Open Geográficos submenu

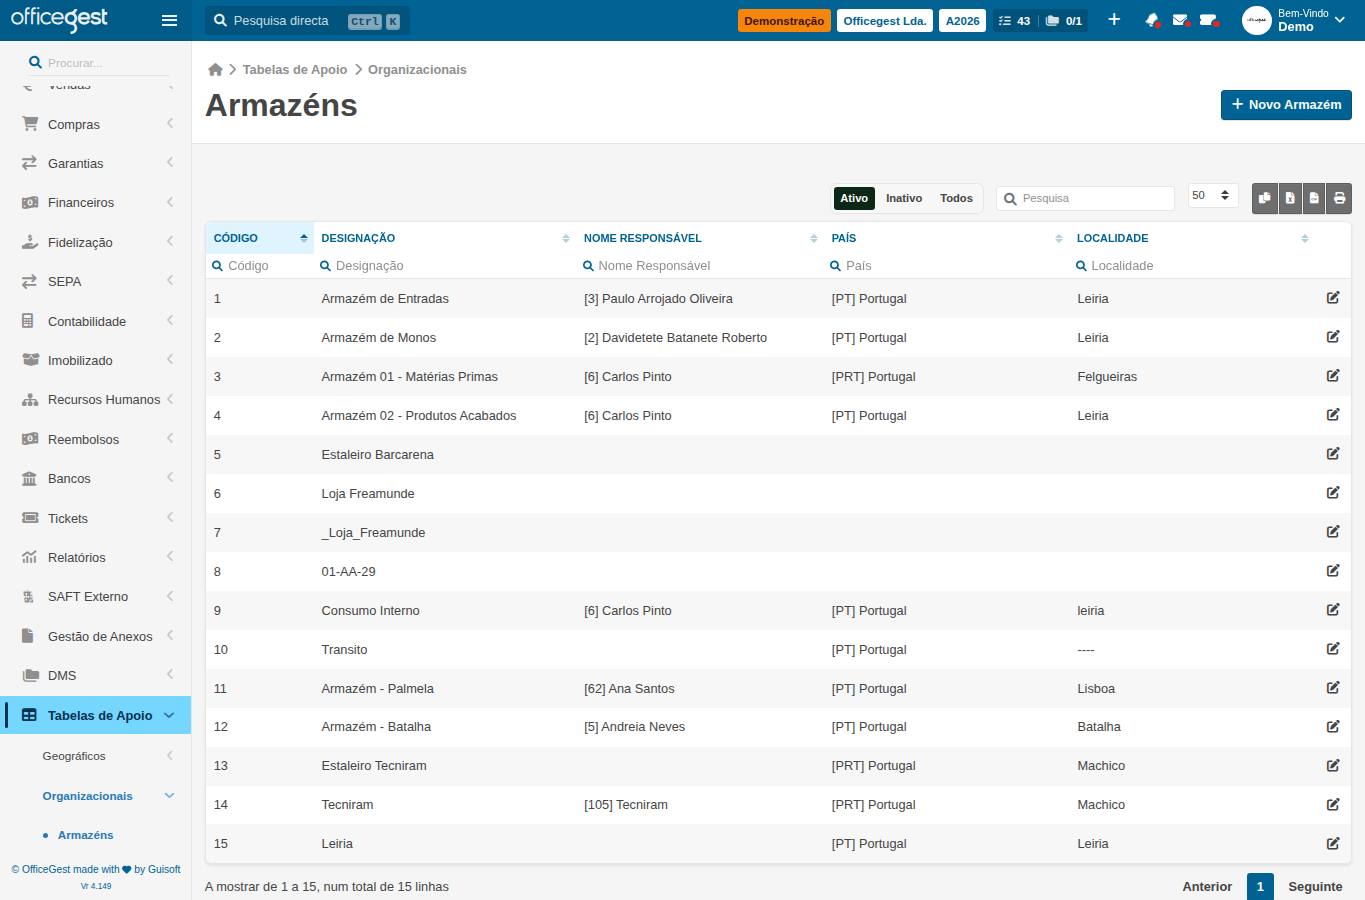[96, 756]
